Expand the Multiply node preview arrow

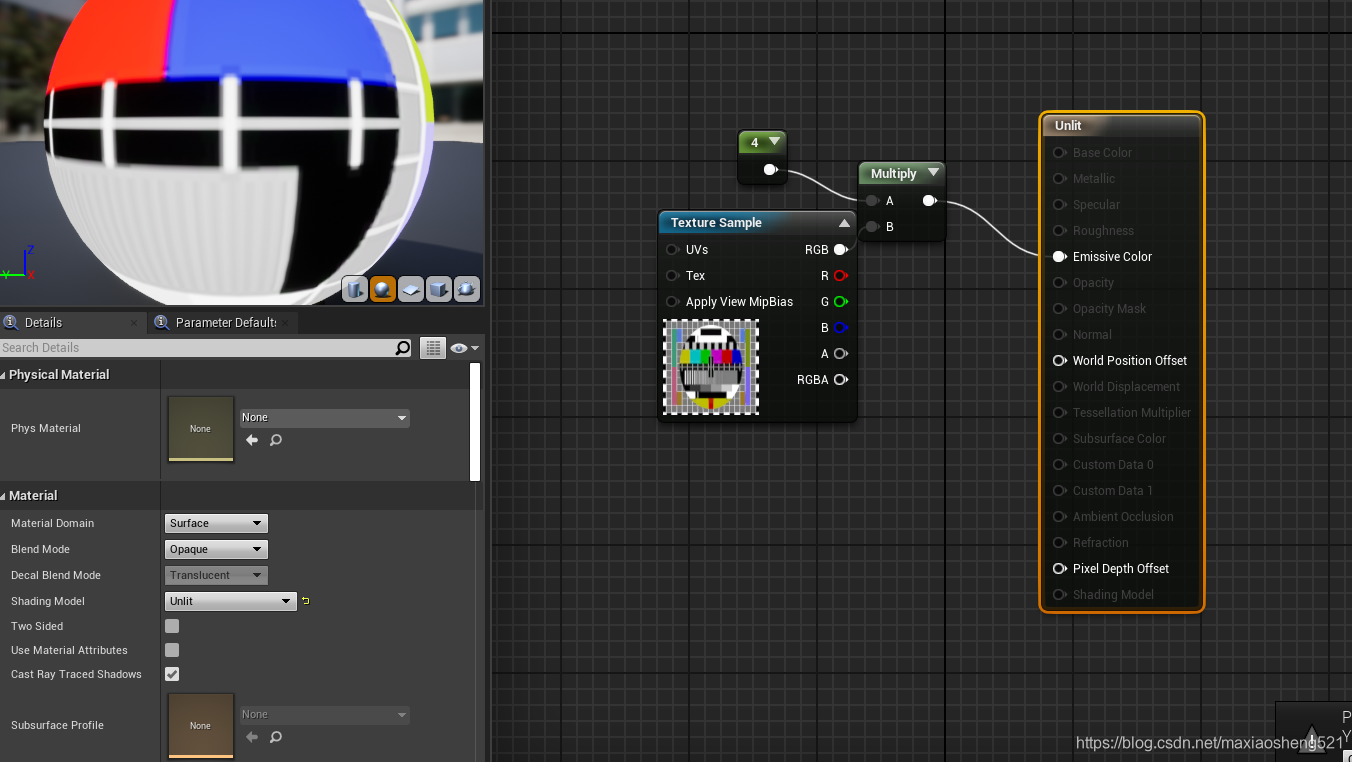933,173
